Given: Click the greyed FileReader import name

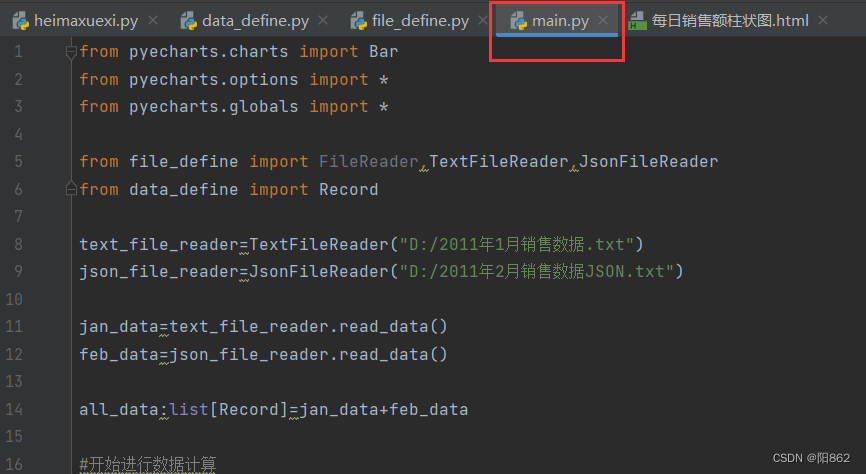Looking at the screenshot, I should pyautogui.click(x=368, y=162).
